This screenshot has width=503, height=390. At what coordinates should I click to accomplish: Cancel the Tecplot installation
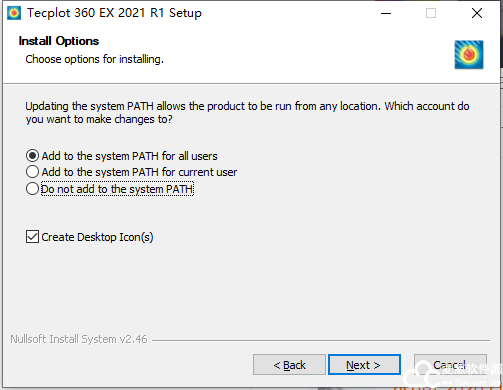450,365
